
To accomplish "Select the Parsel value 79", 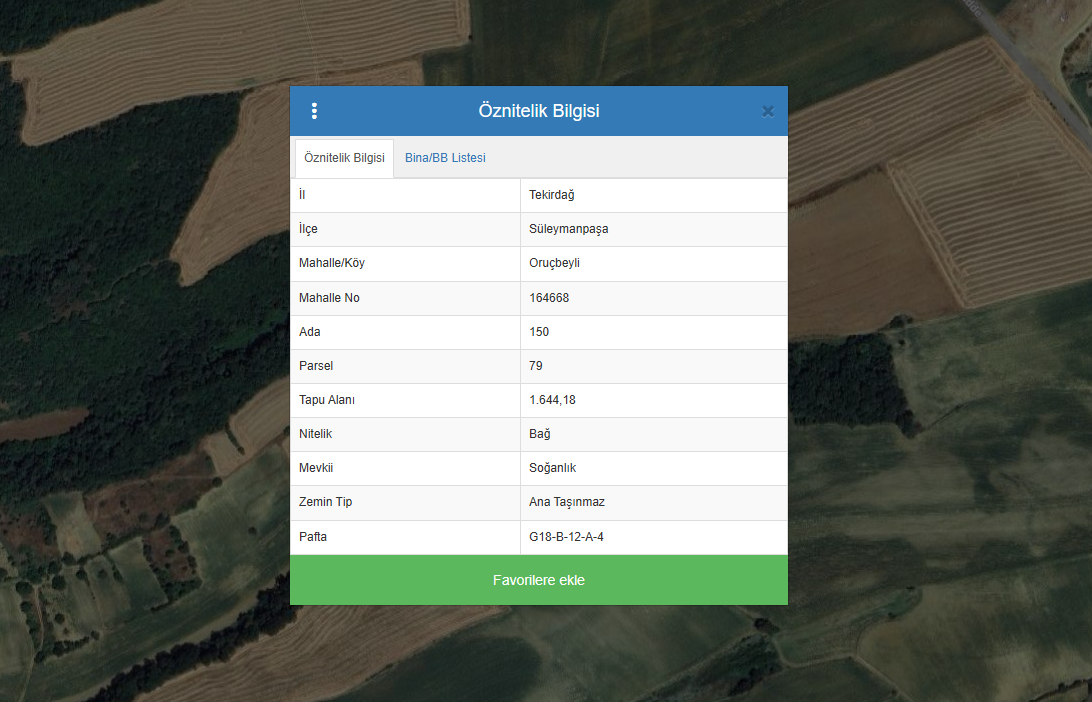I will [x=536, y=366].
